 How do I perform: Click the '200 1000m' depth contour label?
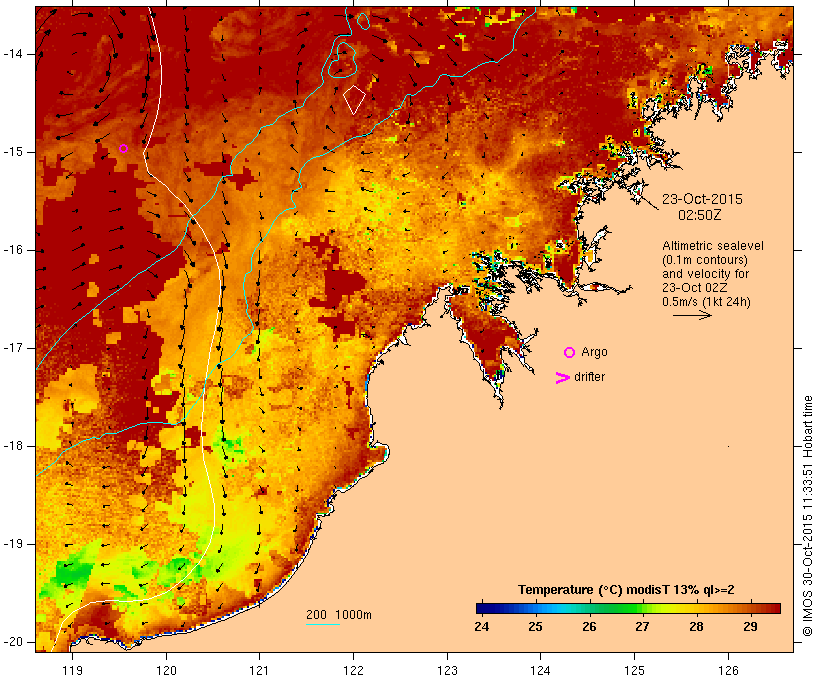[339, 615]
